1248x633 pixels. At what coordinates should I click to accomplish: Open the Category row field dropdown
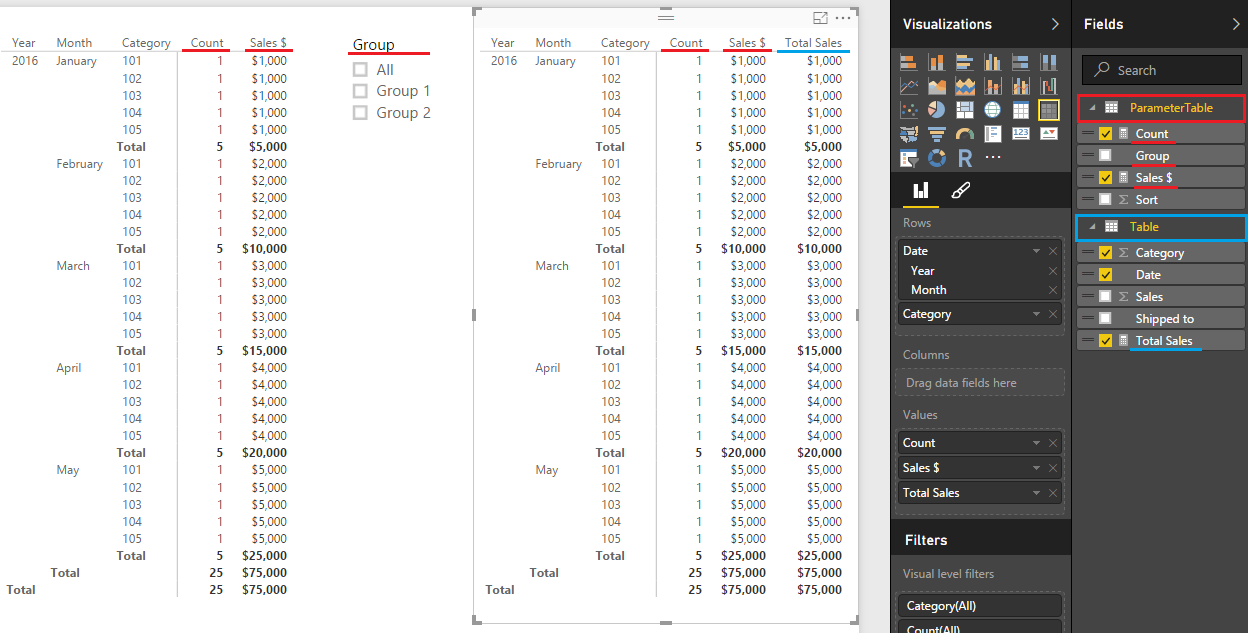tap(1037, 314)
